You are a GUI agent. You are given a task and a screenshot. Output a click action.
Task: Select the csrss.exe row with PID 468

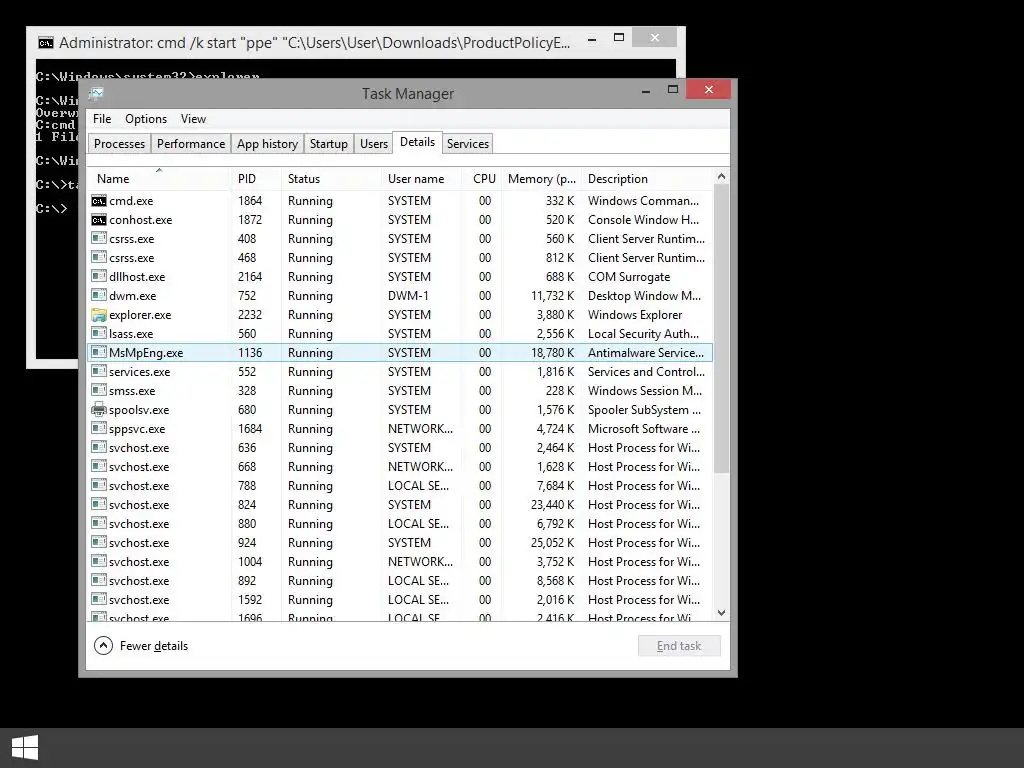[x=400, y=258]
